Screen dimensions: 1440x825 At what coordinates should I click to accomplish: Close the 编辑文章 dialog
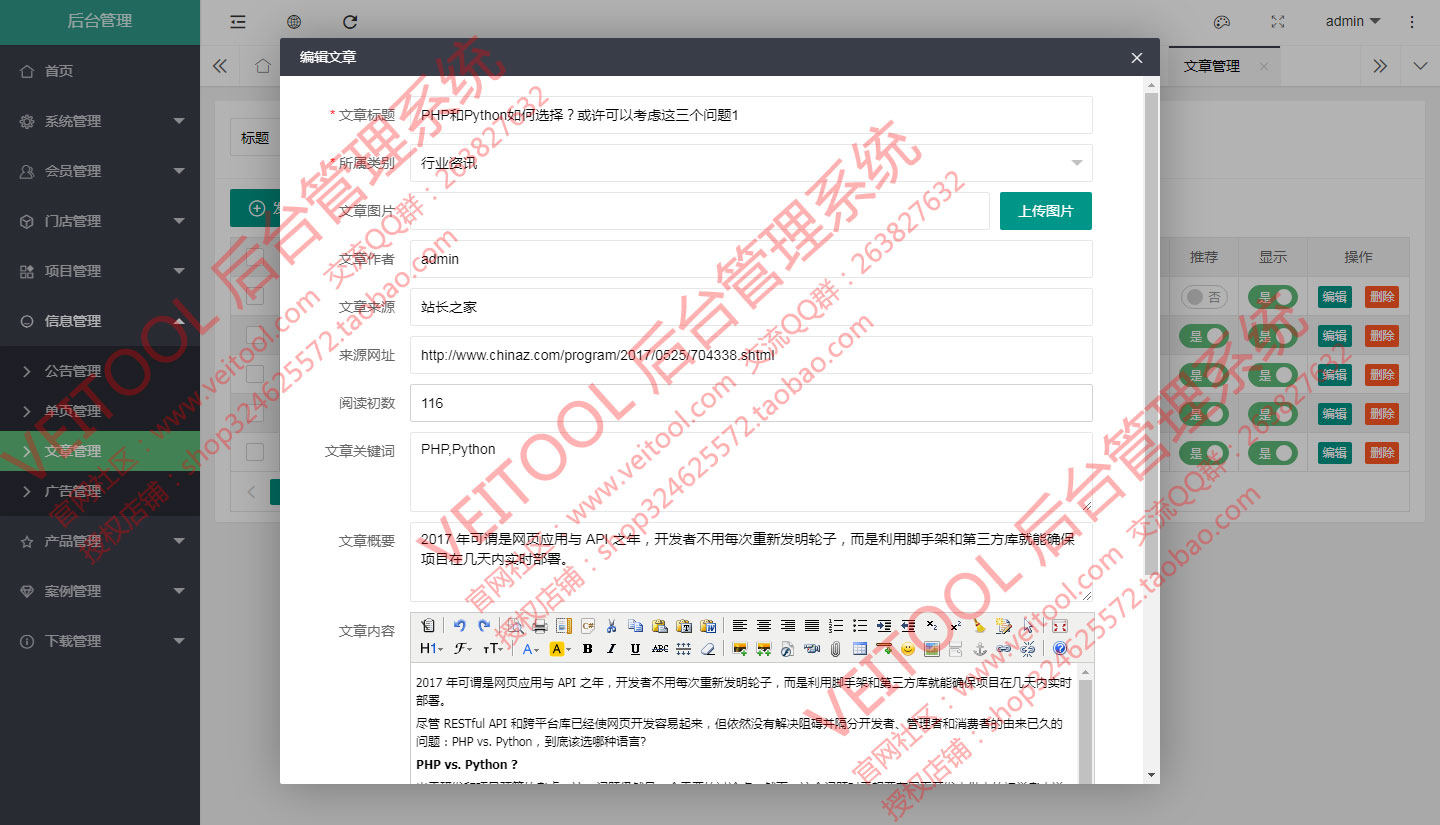tap(1137, 58)
